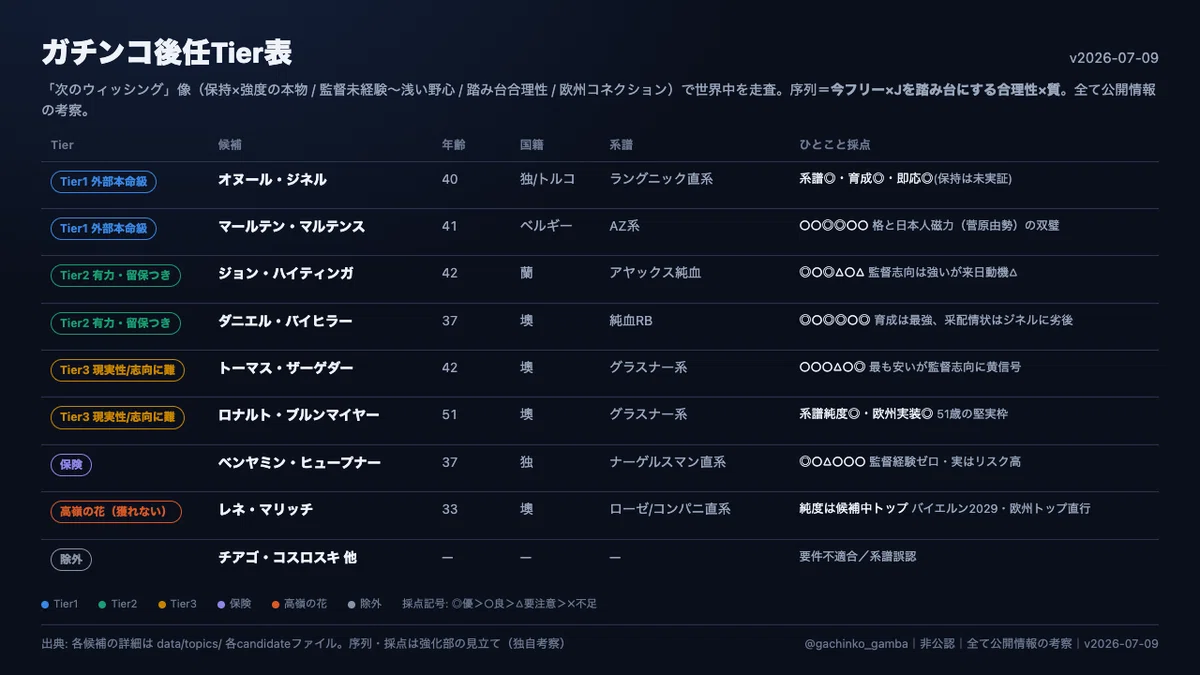This screenshot has height=675, width=1200.
Task: Click the gray 除外 legend dot
Action: coord(351,604)
